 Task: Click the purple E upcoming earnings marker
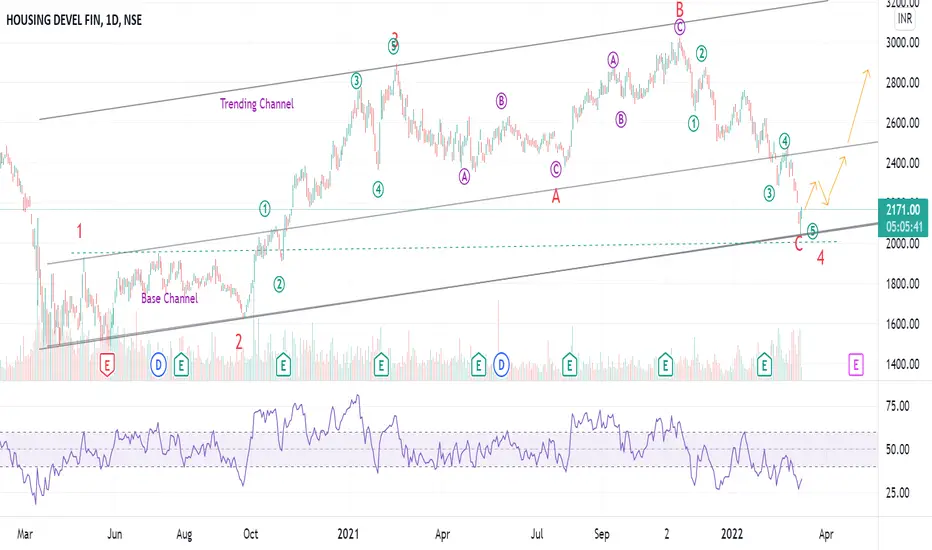coord(856,364)
